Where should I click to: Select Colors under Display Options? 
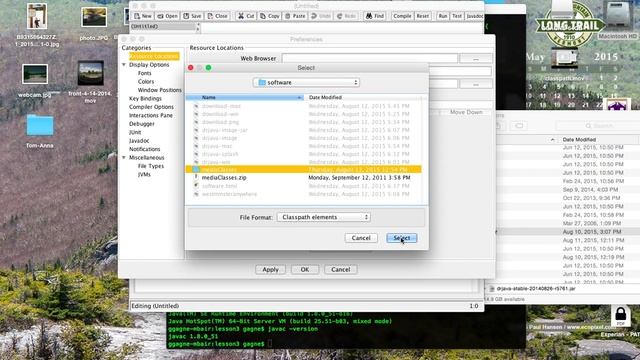coord(146,82)
